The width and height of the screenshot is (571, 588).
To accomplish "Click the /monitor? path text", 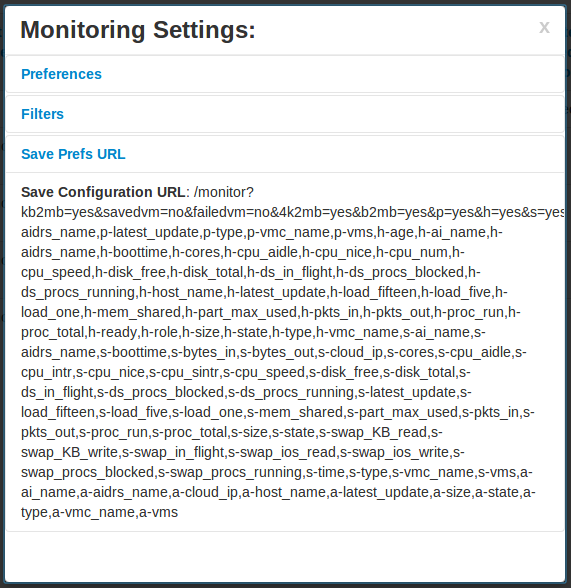I will click(224, 192).
